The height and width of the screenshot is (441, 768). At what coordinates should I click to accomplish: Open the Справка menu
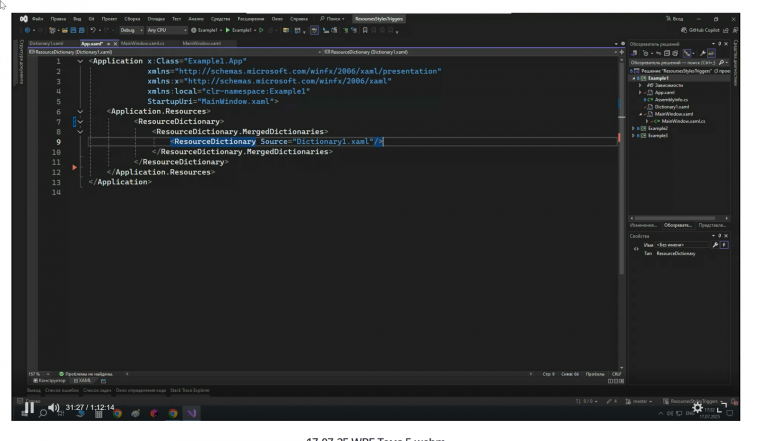coord(299,19)
